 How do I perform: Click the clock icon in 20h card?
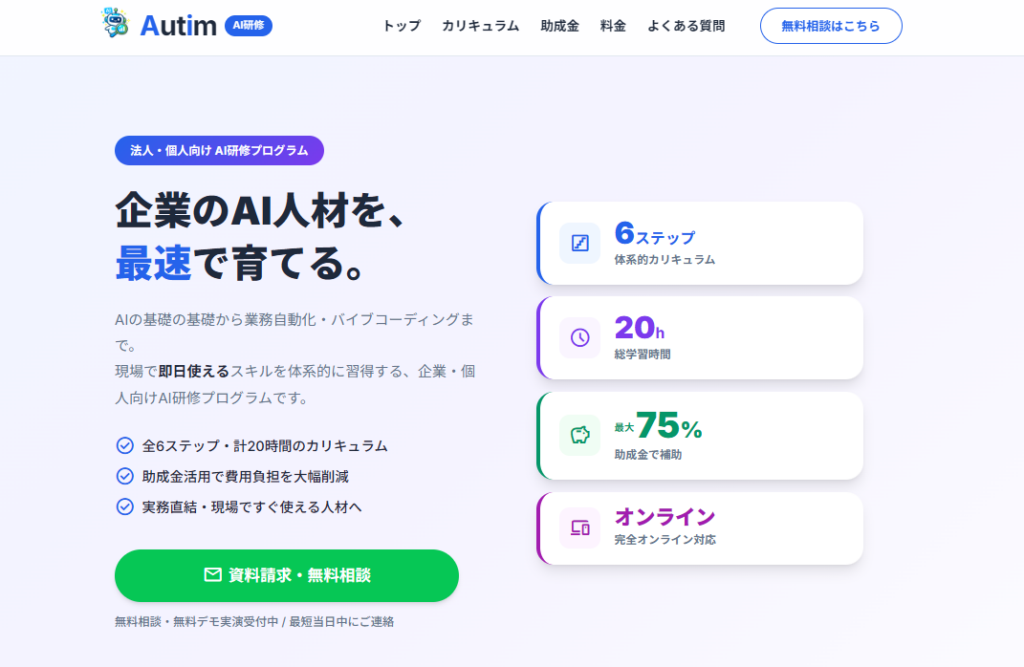click(x=580, y=337)
